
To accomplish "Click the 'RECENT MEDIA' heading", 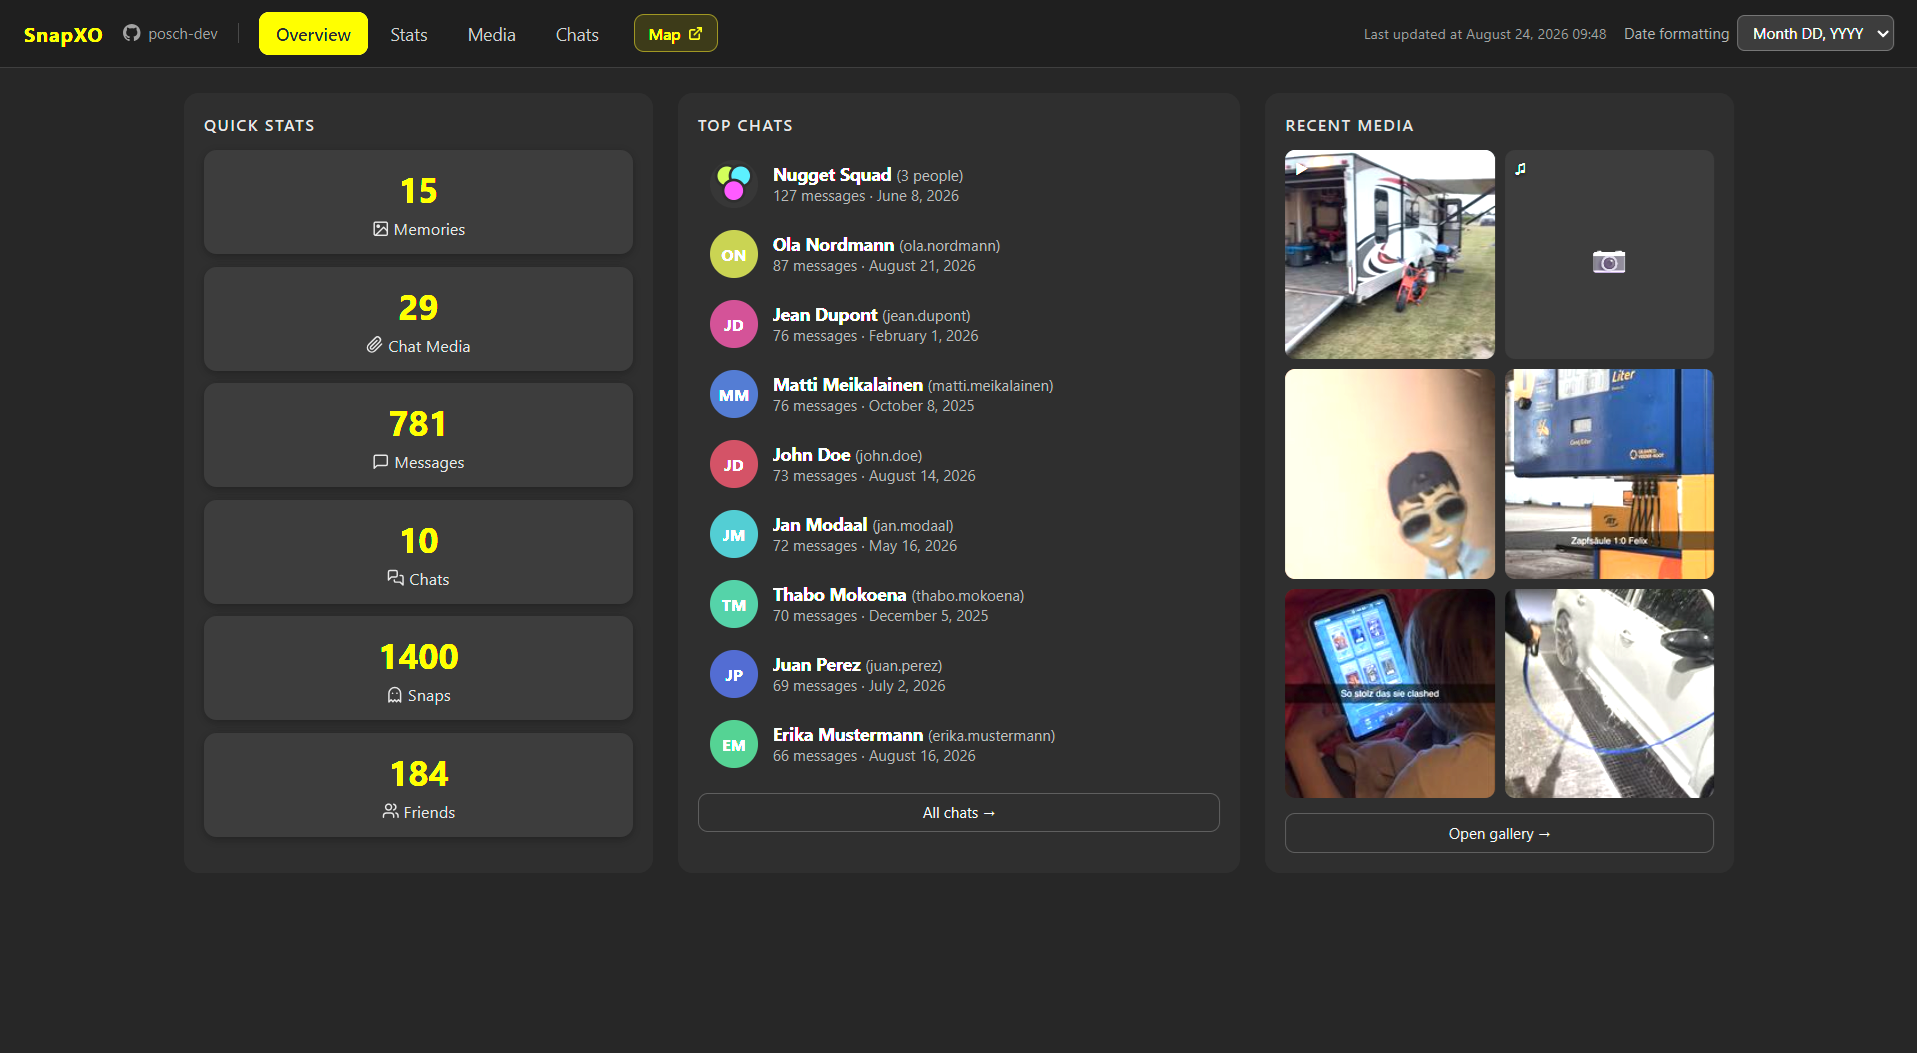I will (1349, 125).
